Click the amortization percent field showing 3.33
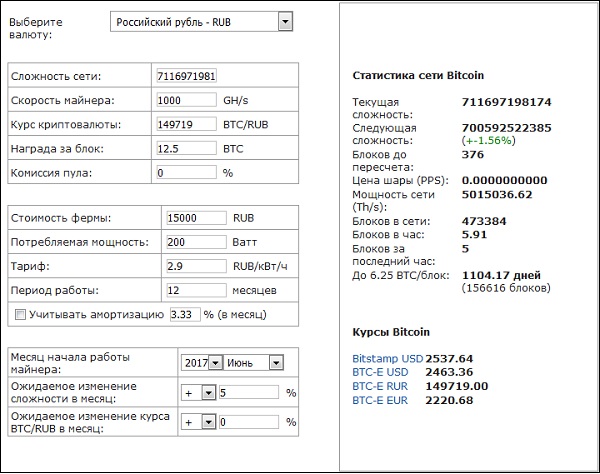 [x=185, y=314]
